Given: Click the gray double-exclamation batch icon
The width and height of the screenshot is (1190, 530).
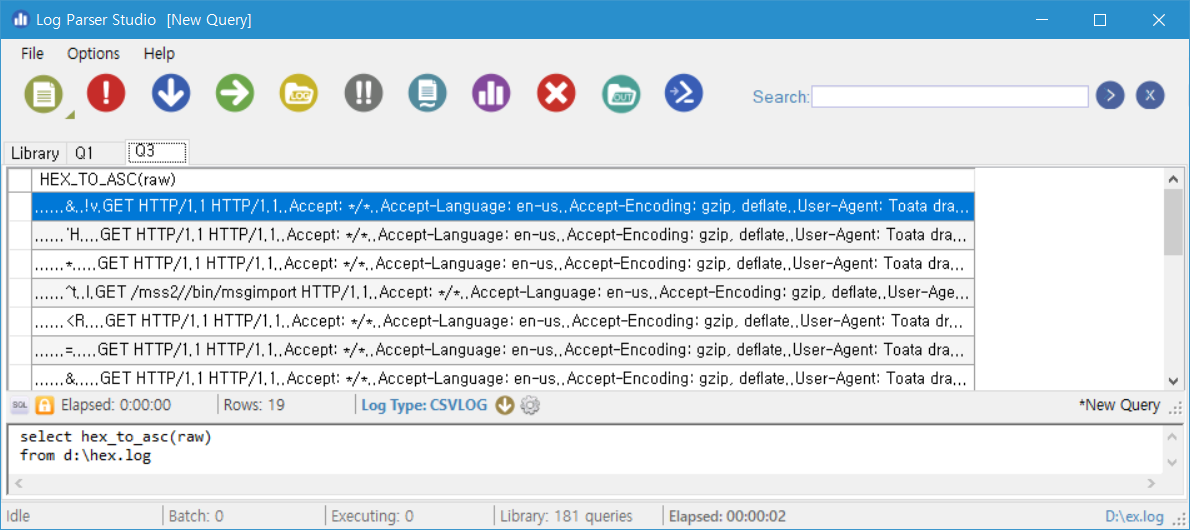Looking at the screenshot, I should (364, 93).
